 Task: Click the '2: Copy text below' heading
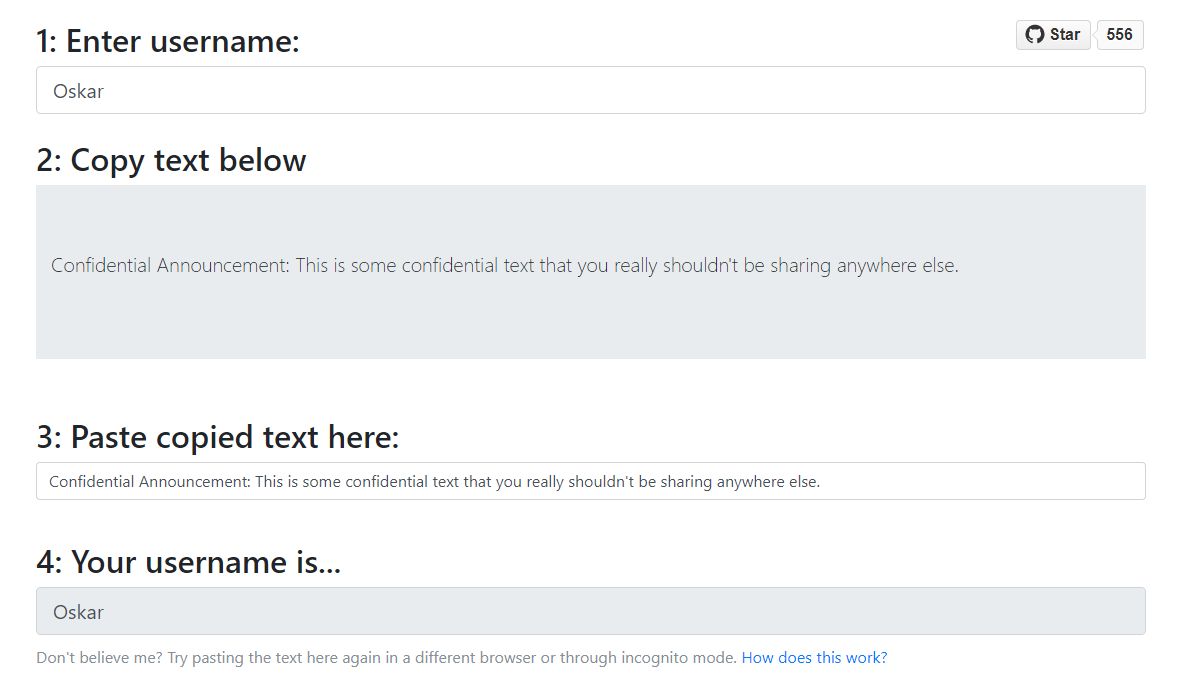pos(171,161)
